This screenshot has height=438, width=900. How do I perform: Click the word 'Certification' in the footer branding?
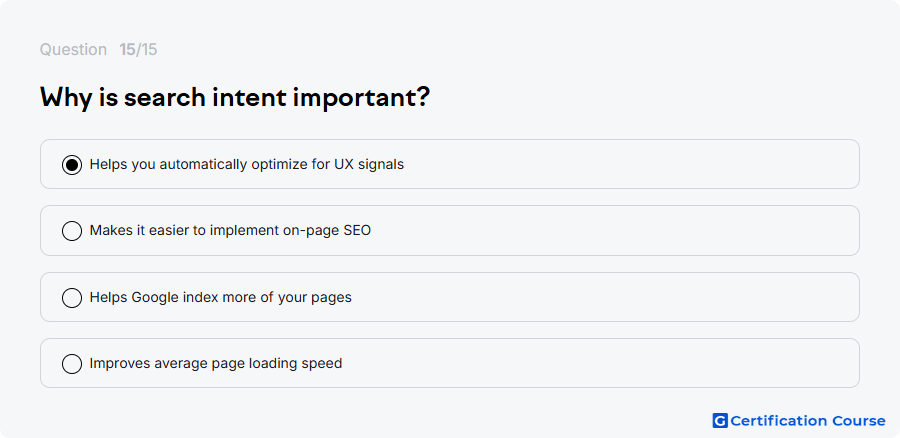(779, 421)
